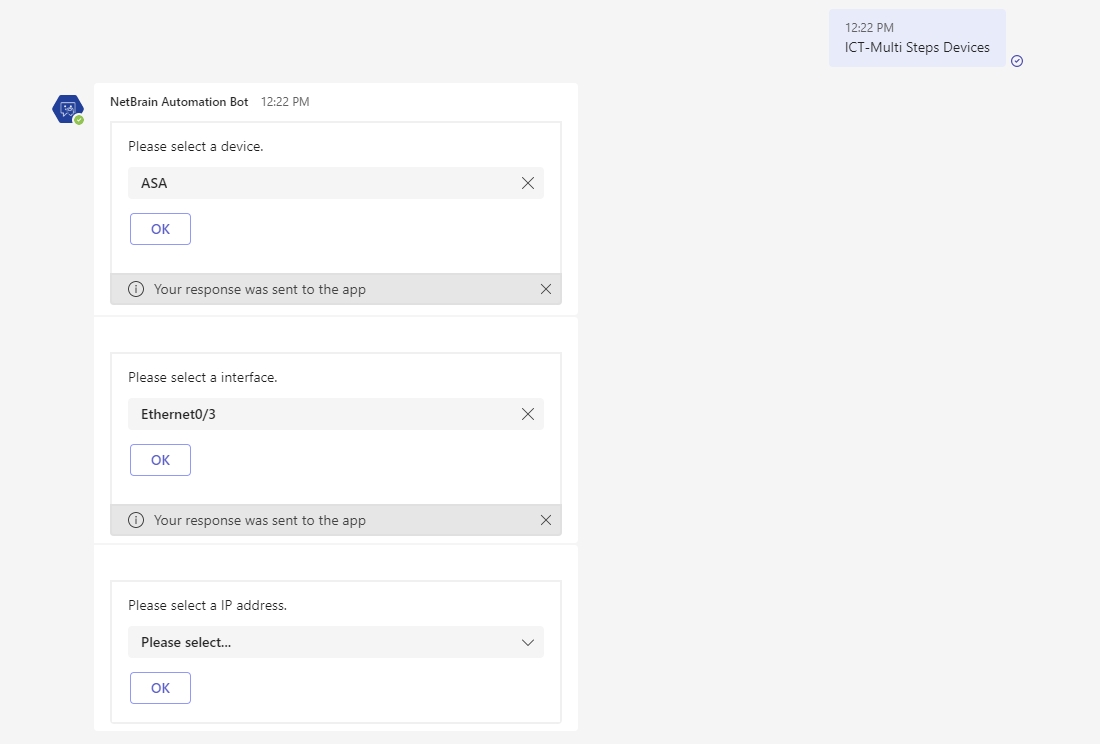Click the bot message timestamp 12:22 PM
Image resolution: width=1100 pixels, height=744 pixels.
pyautogui.click(x=285, y=102)
